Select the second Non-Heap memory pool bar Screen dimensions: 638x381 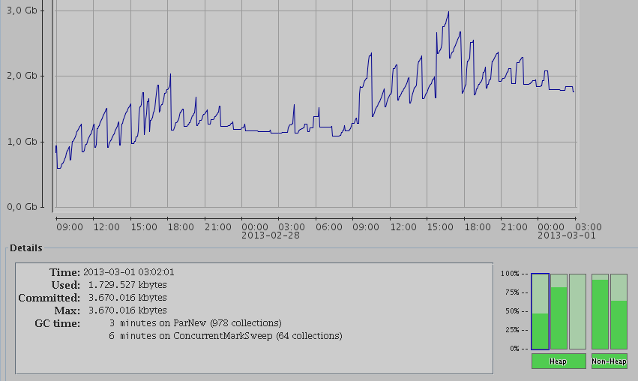pos(619,311)
